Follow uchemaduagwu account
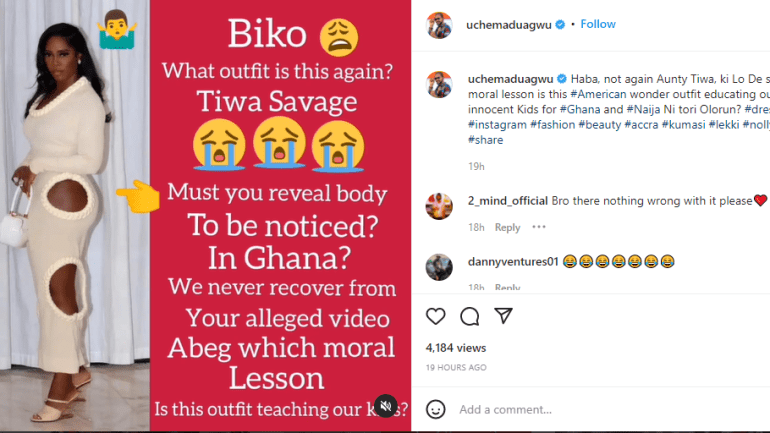This screenshot has width=770, height=433. [x=598, y=24]
